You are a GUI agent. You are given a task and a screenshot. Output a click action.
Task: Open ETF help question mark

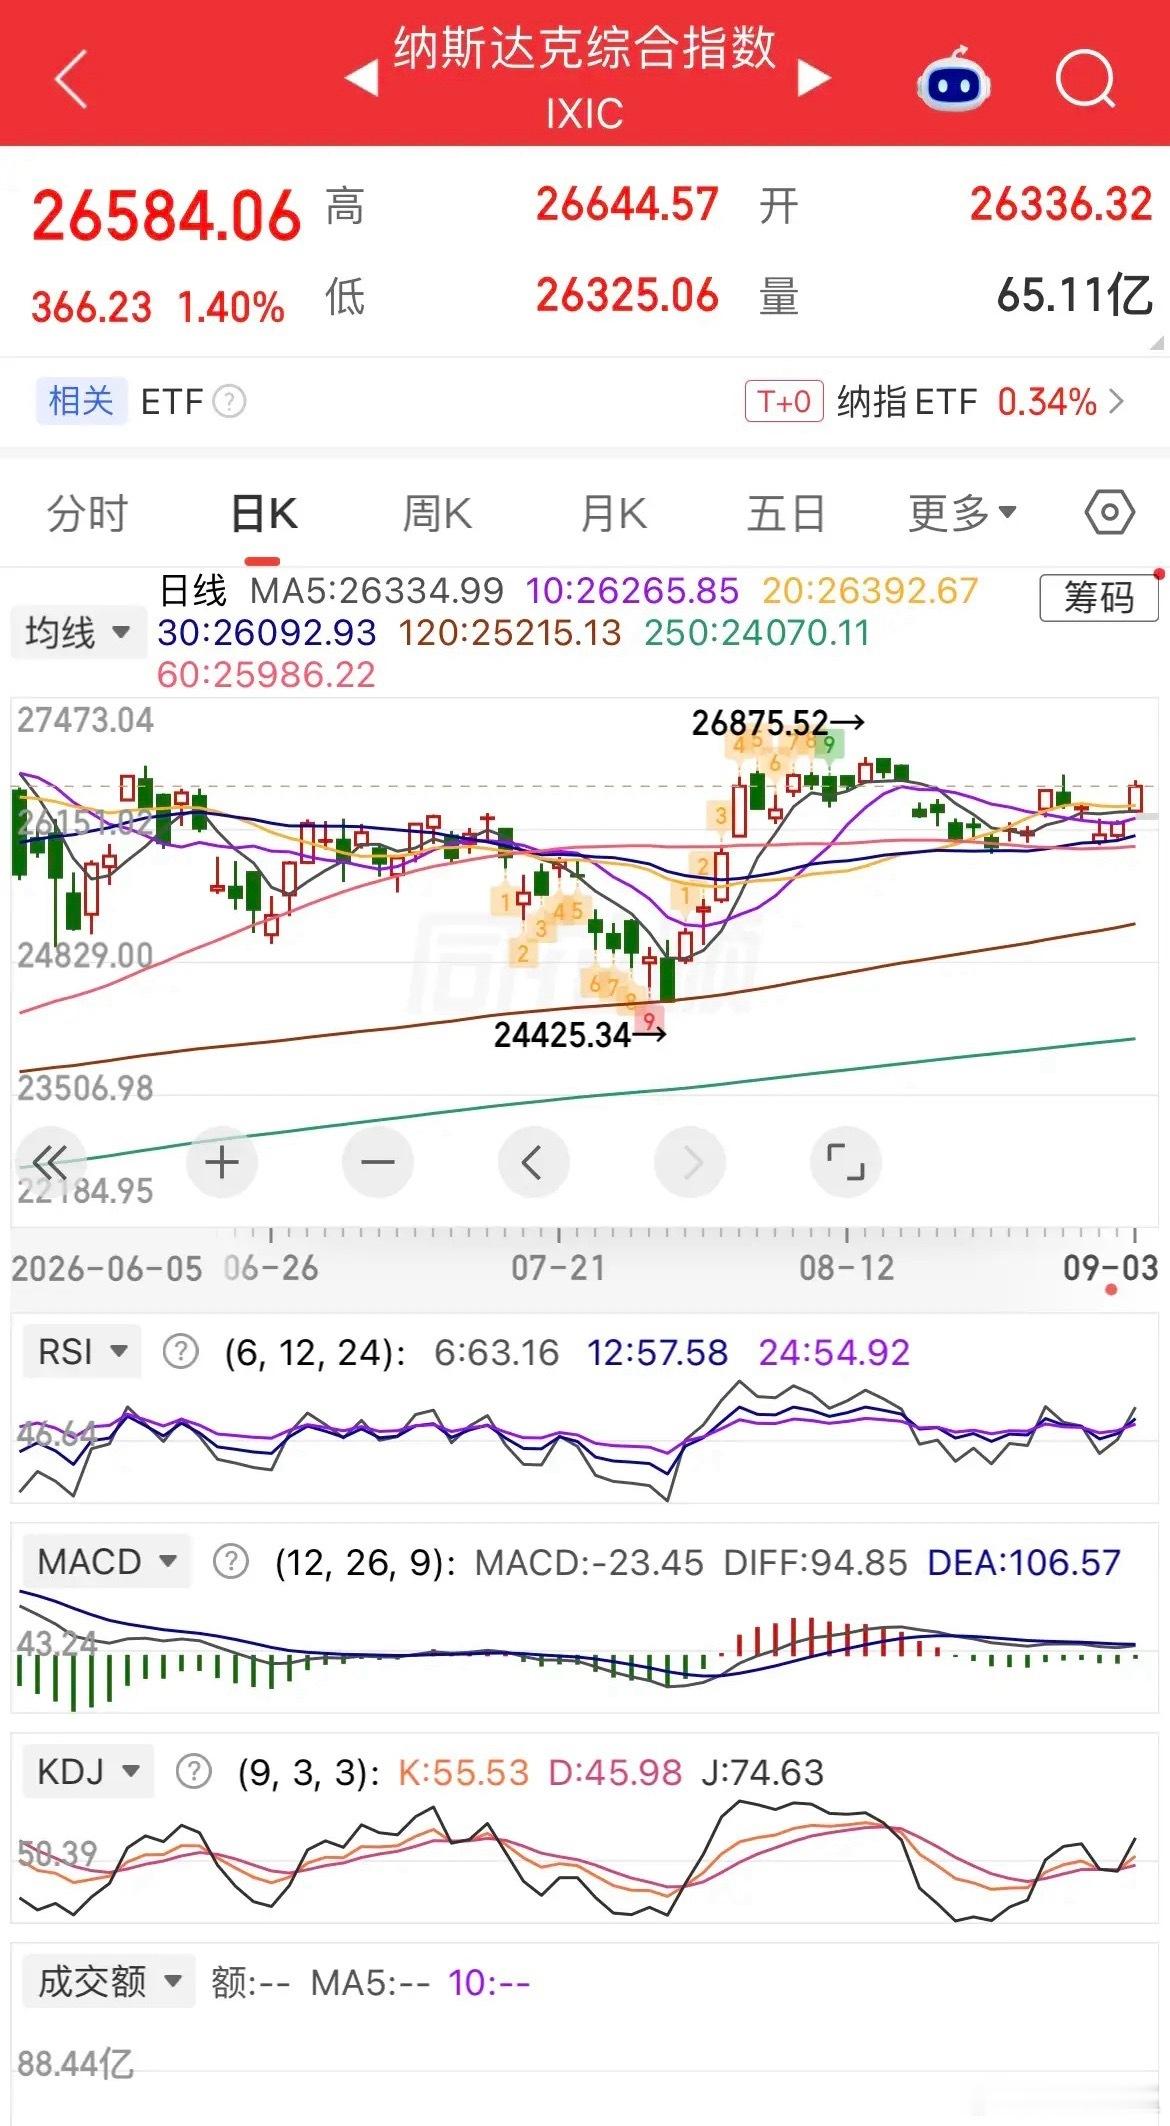pyautogui.click(x=230, y=402)
